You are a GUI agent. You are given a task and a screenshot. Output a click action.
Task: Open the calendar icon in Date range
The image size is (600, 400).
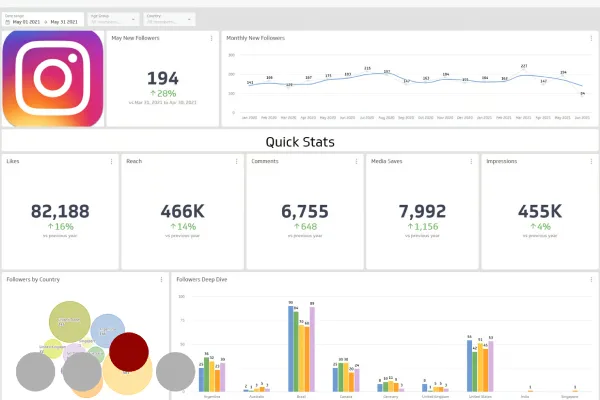[x=7, y=22]
